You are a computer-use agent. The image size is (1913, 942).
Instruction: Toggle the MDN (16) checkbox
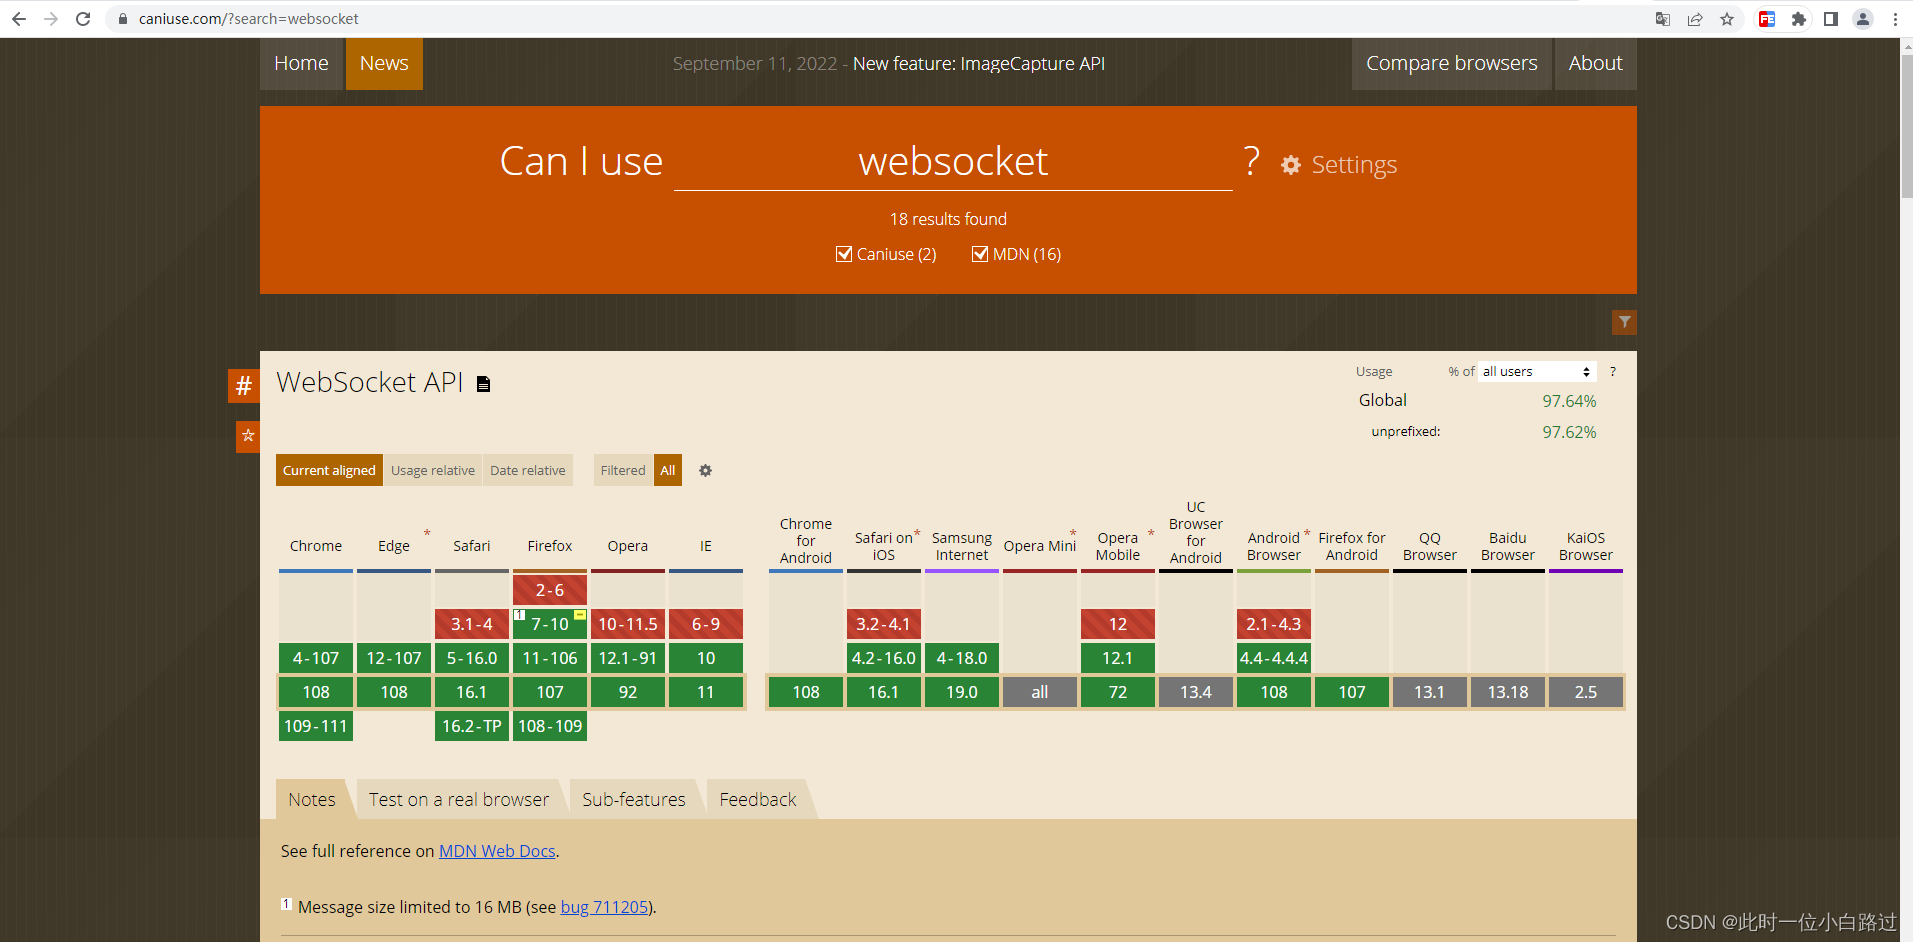point(980,254)
